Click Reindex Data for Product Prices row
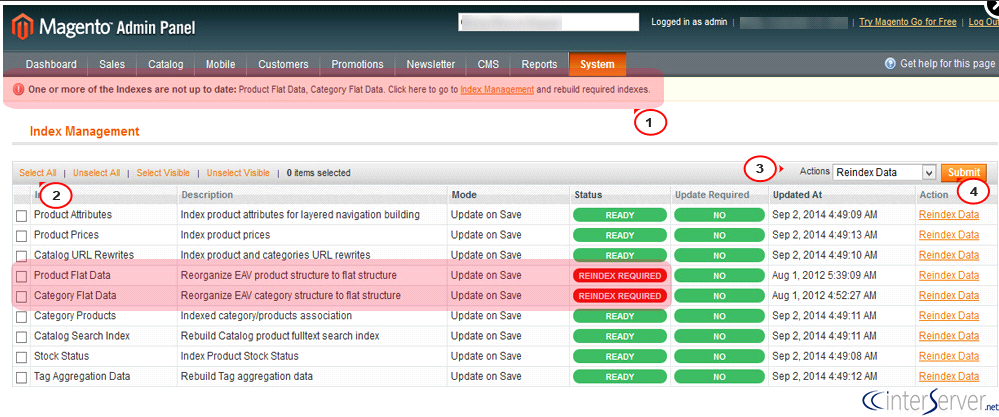This screenshot has width=999, height=417. pyautogui.click(x=949, y=235)
